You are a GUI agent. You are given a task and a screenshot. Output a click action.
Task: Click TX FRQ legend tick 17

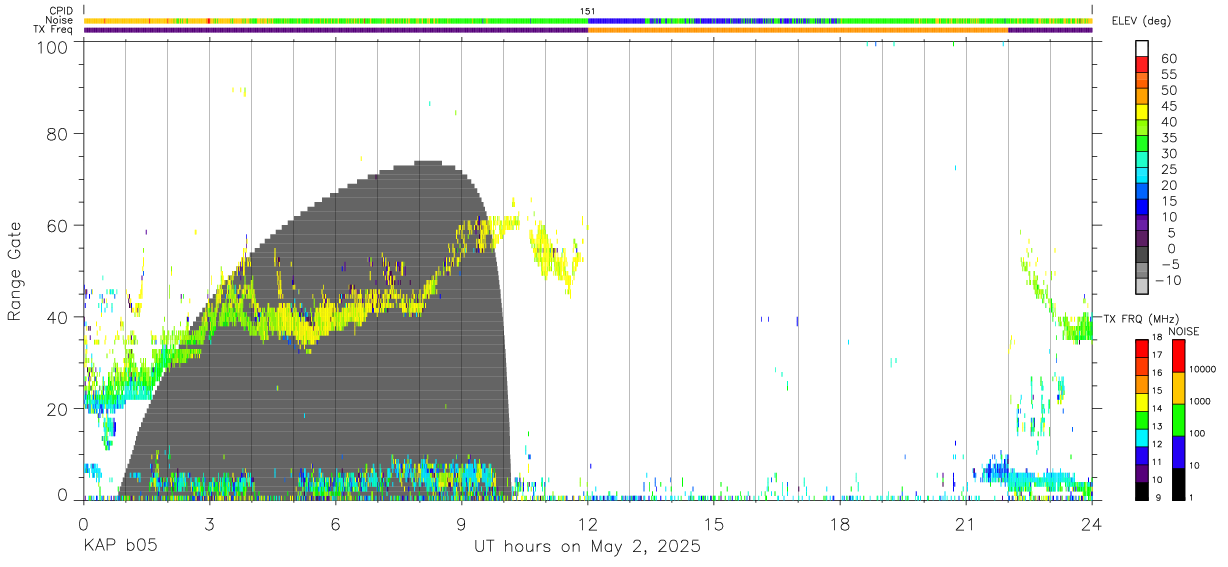tap(1157, 355)
